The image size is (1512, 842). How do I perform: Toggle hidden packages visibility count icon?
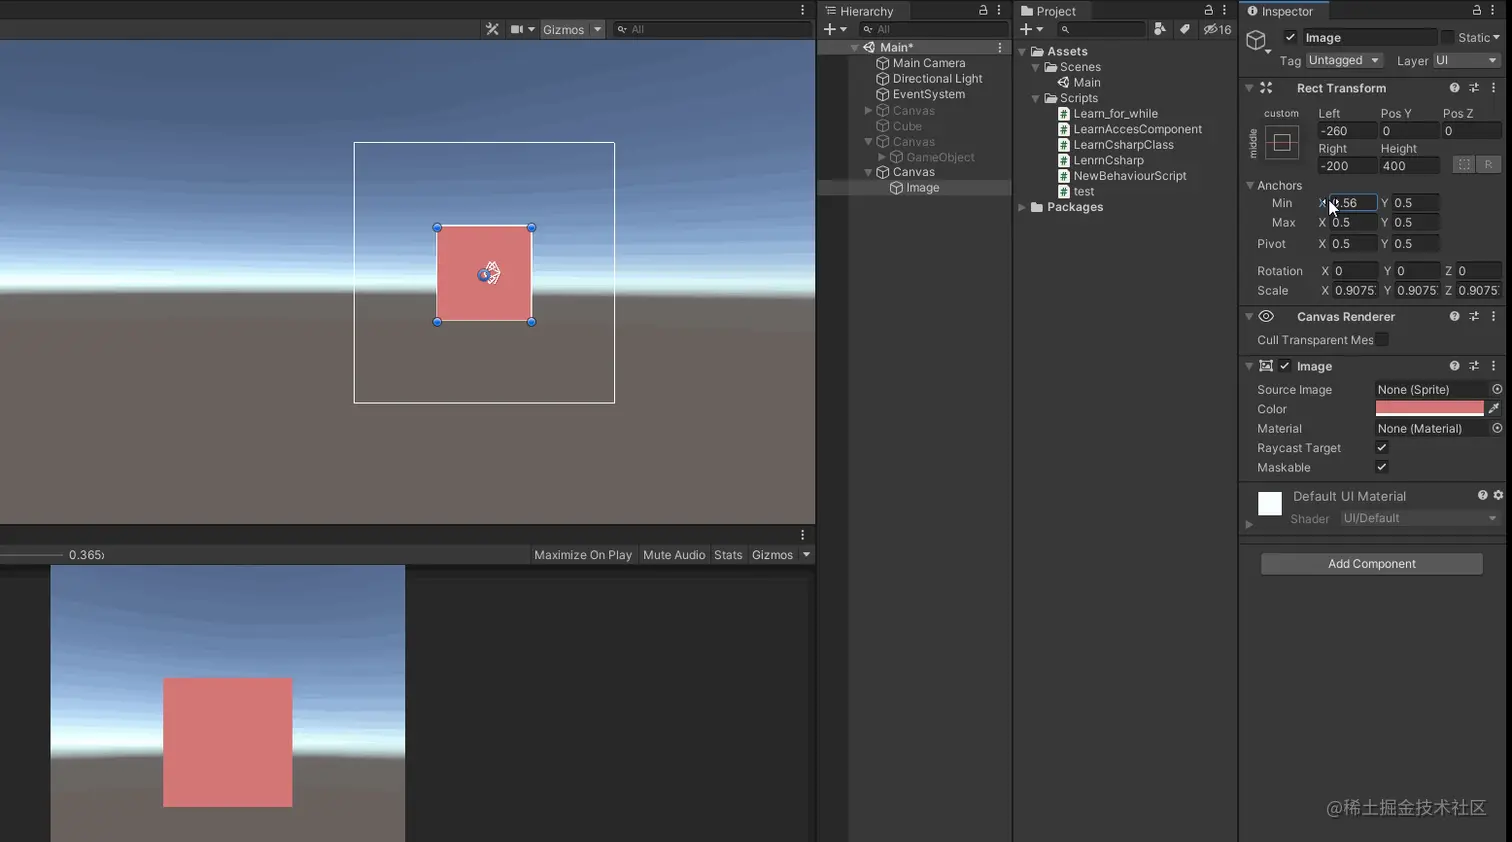pyautogui.click(x=1217, y=29)
